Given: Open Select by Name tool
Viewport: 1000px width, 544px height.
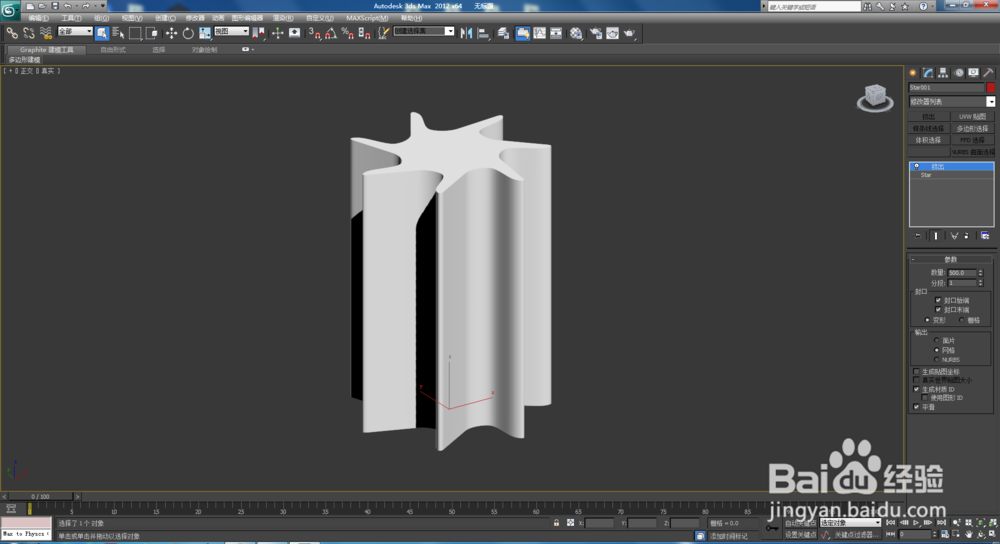Looking at the screenshot, I should (x=119, y=33).
